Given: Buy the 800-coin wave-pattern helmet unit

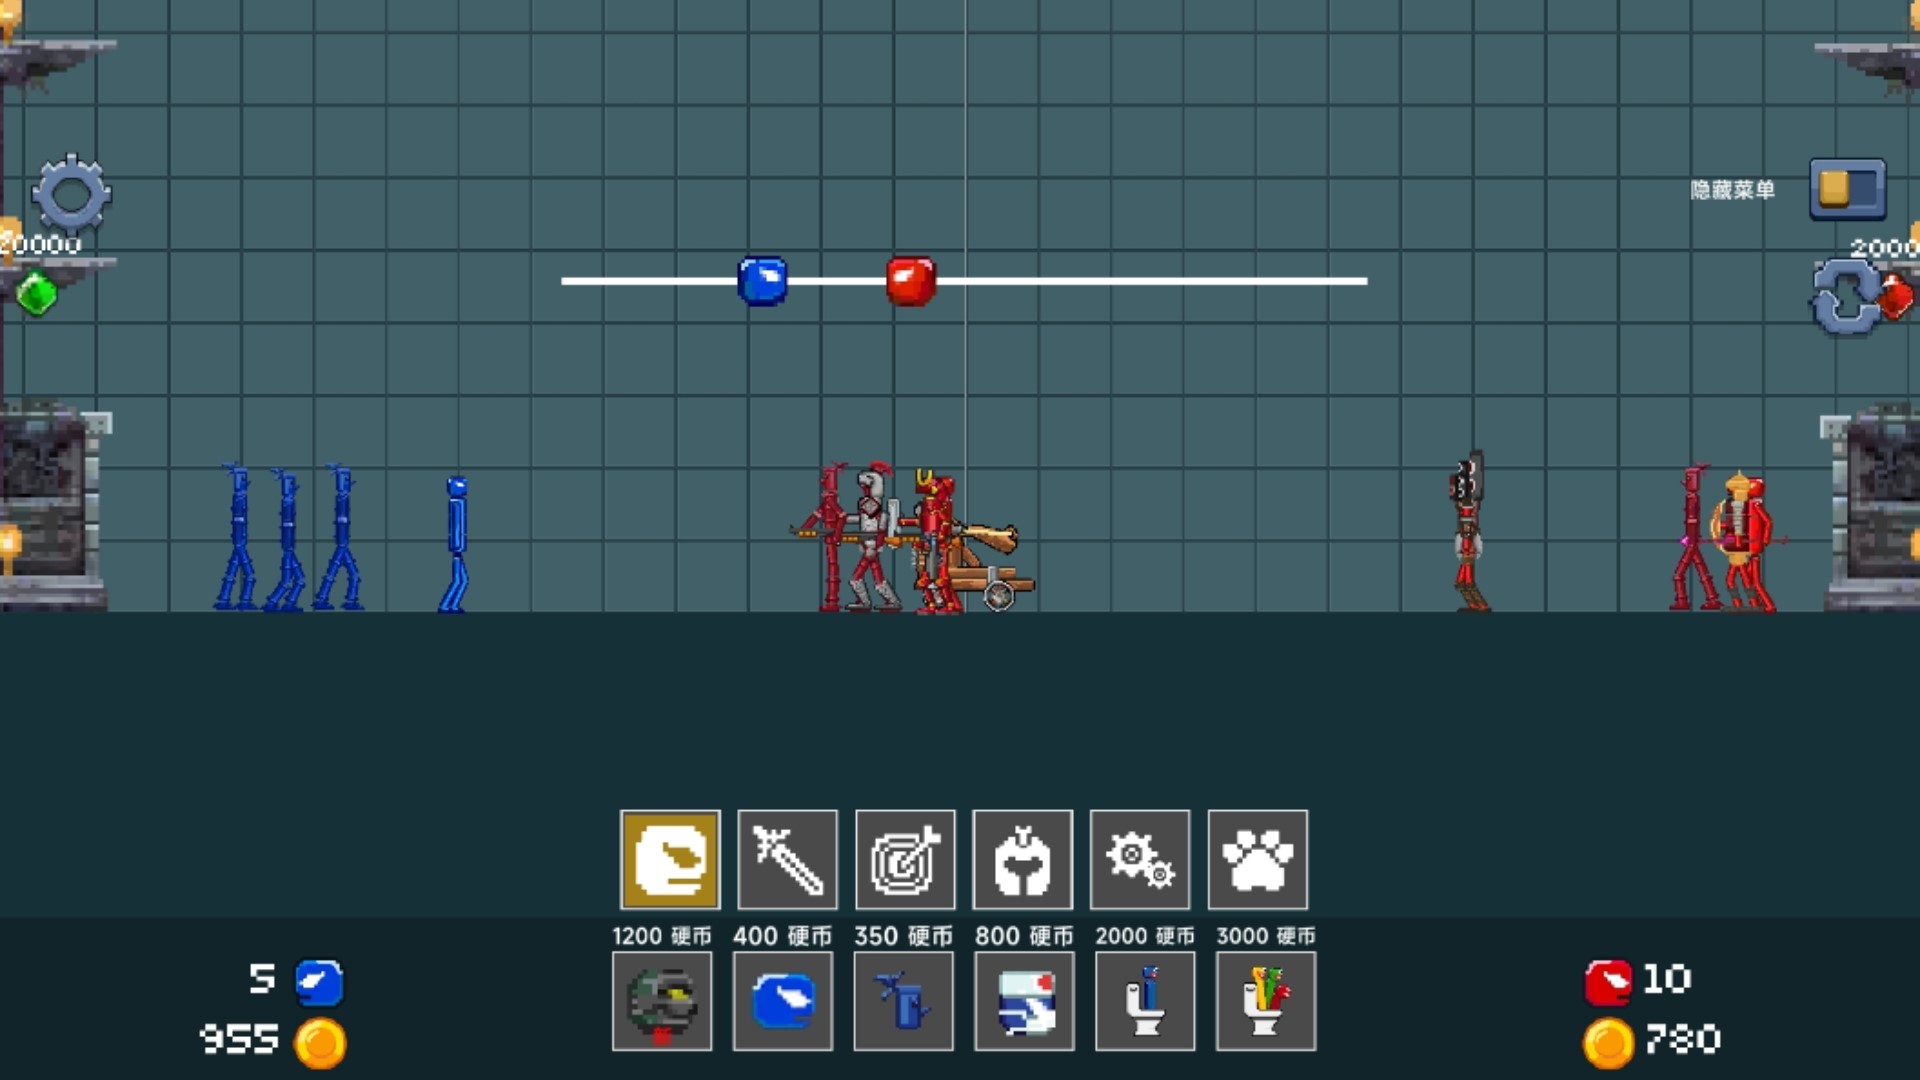Looking at the screenshot, I should pos(1025,1001).
